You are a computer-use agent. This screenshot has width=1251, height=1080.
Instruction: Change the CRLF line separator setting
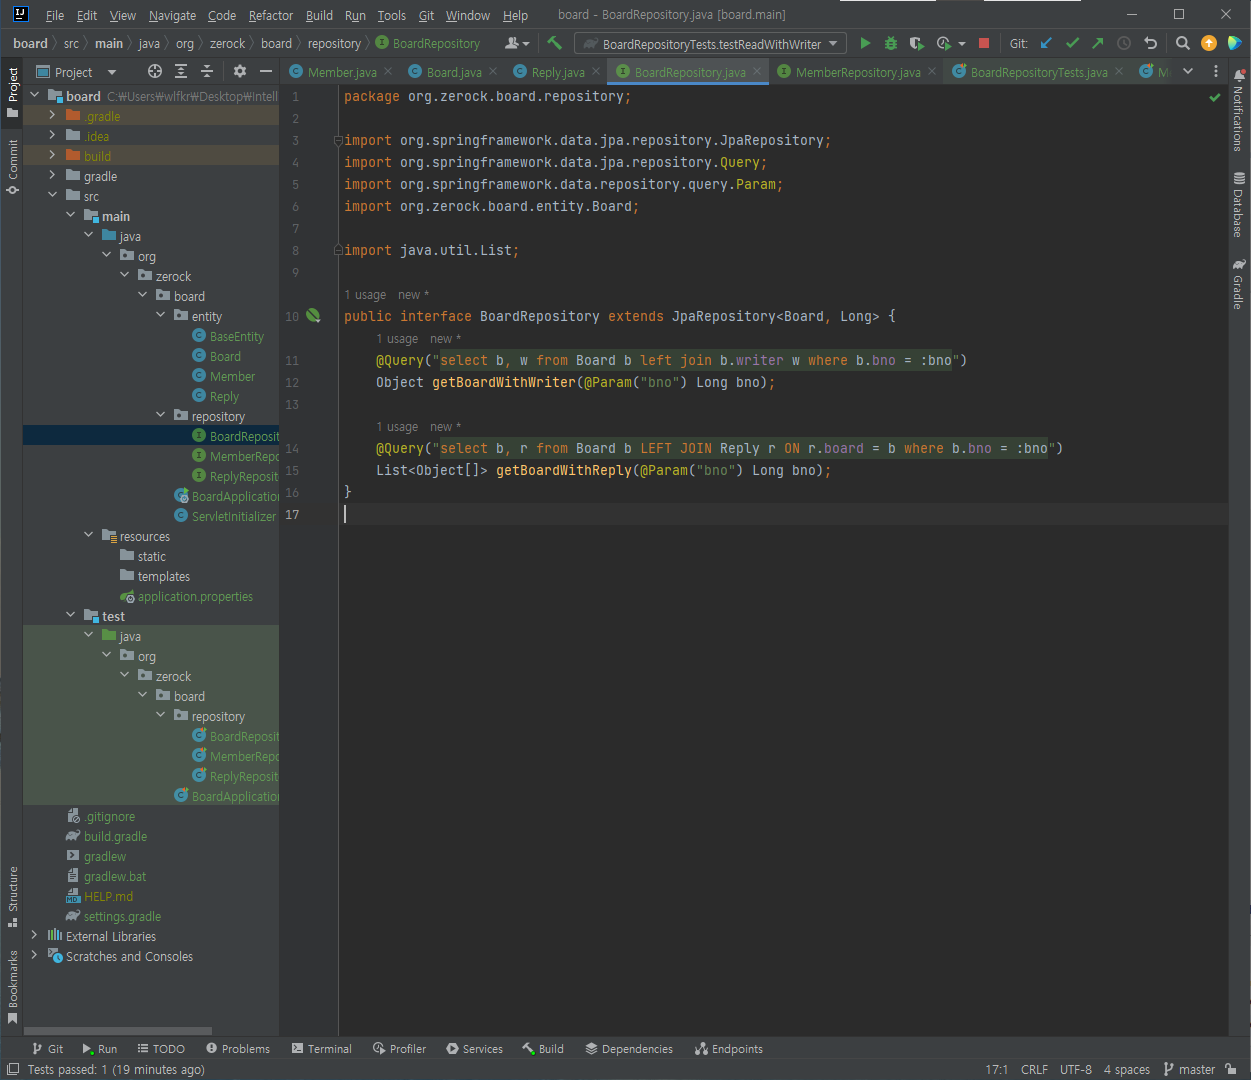coord(1034,1069)
